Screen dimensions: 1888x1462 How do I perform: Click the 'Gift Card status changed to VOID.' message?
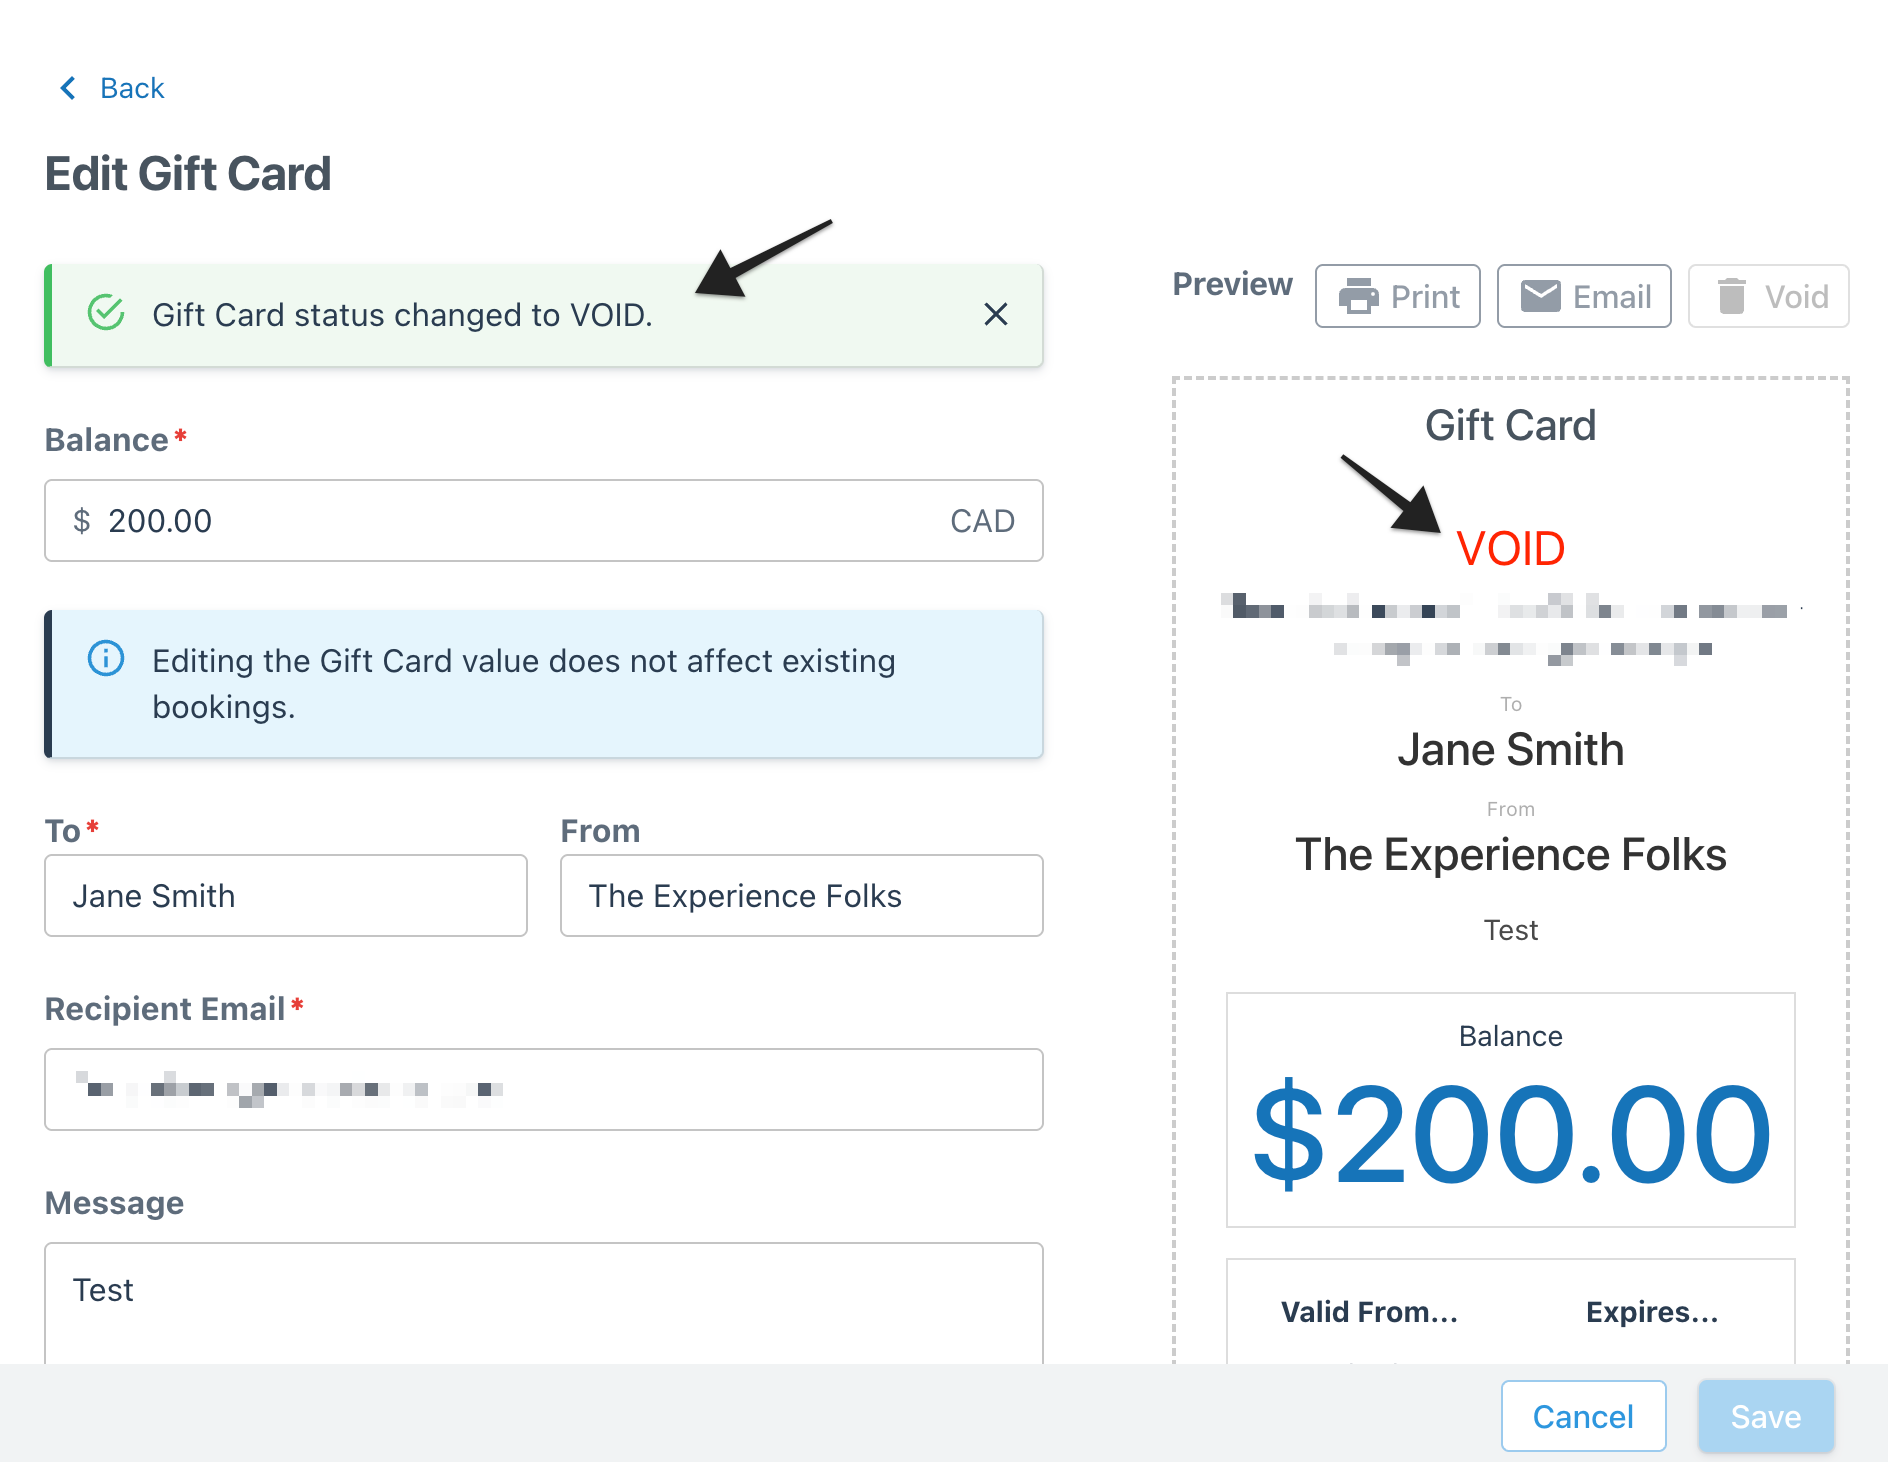click(402, 314)
